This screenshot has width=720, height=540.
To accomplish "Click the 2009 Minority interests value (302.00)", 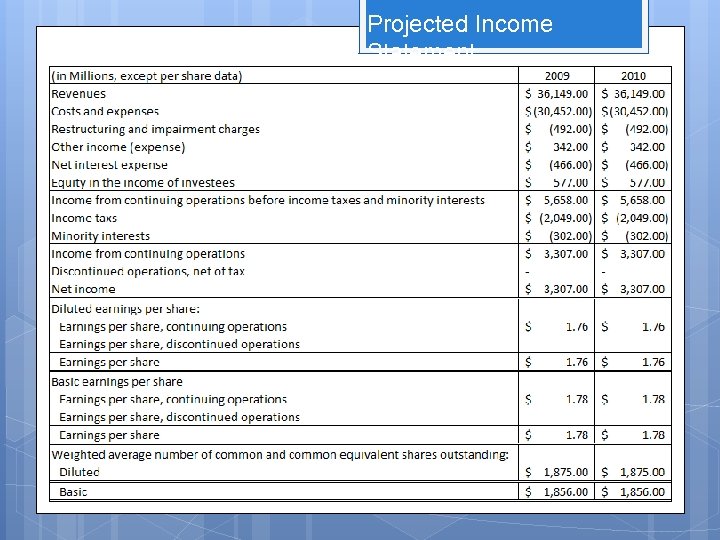I will pyautogui.click(x=570, y=236).
